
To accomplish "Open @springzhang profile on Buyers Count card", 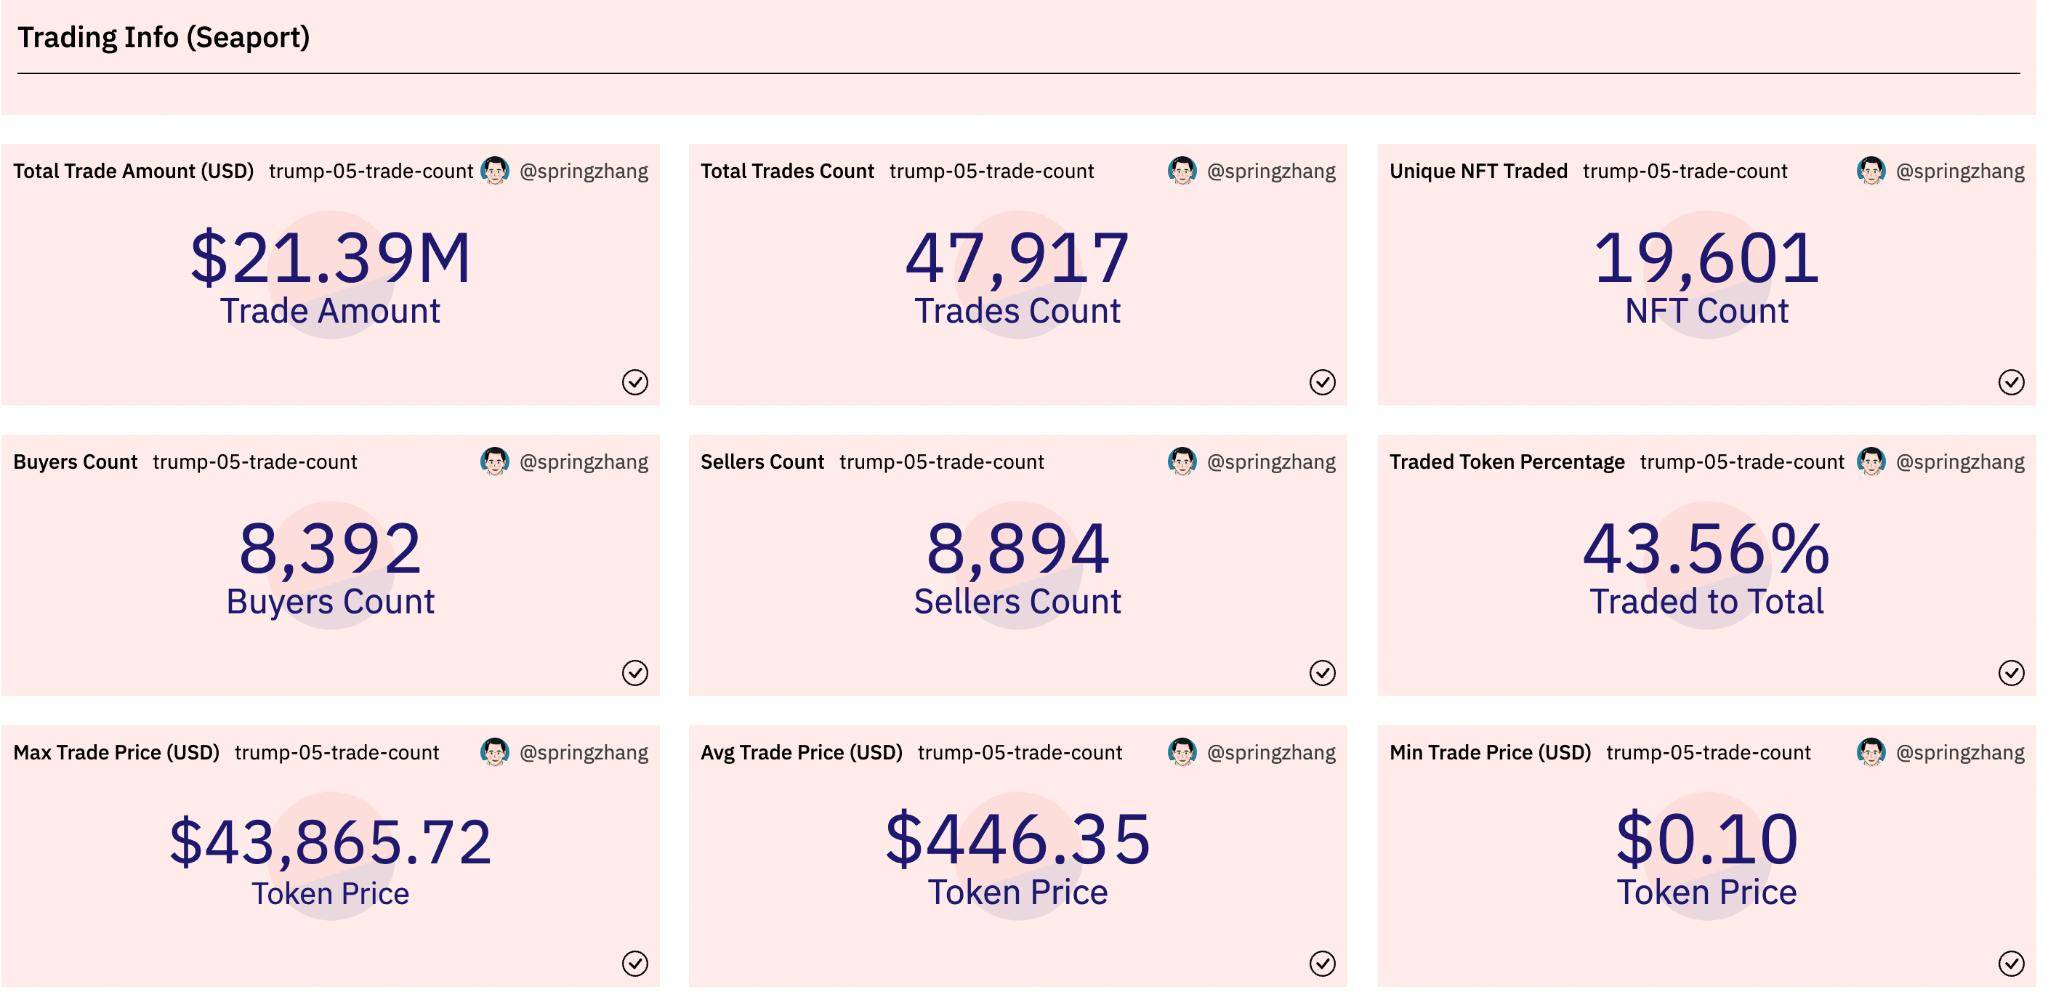I will pyautogui.click(x=584, y=462).
